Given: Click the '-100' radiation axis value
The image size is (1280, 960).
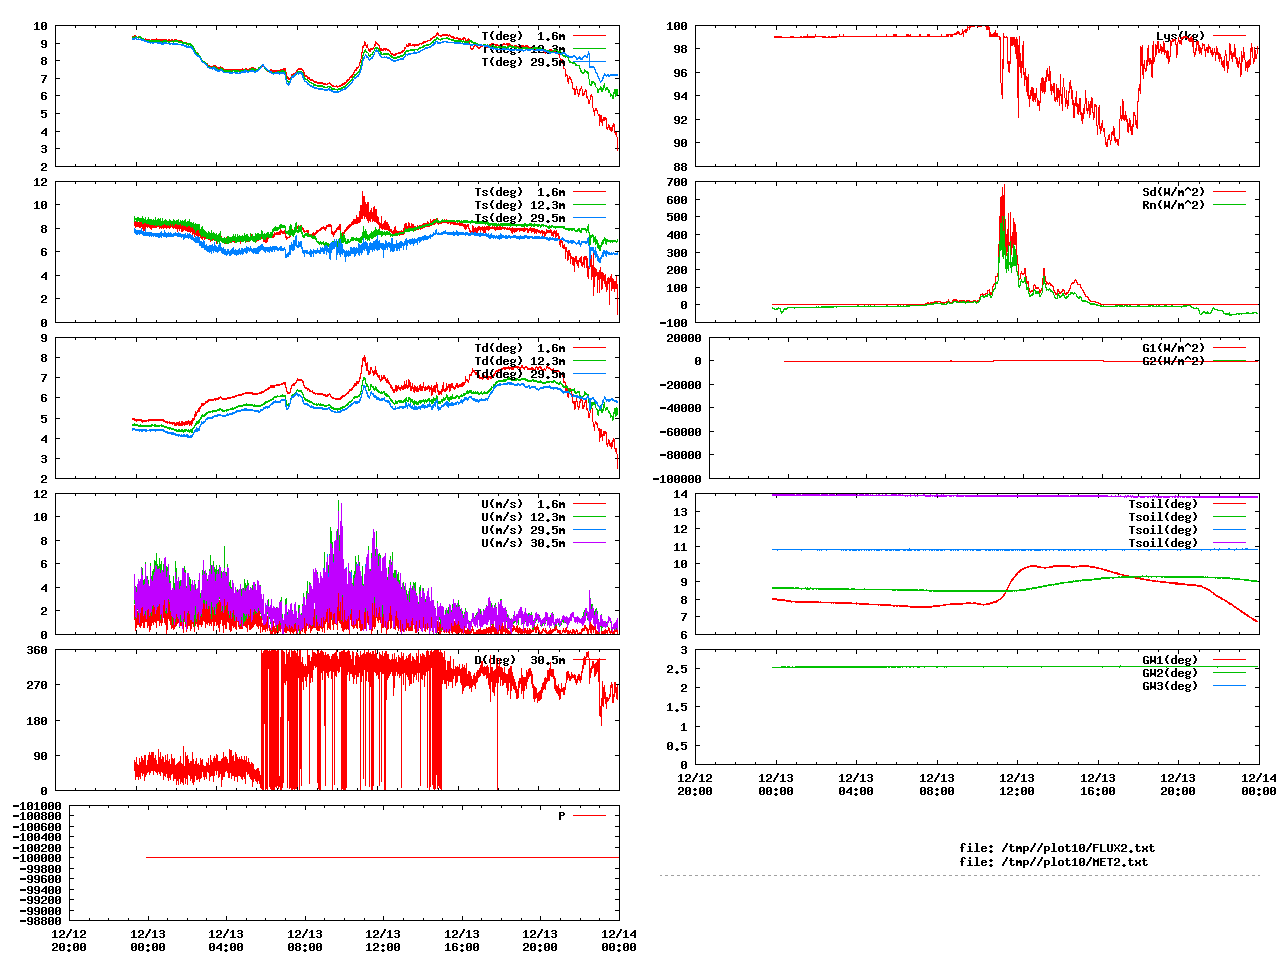Looking at the screenshot, I should (x=673, y=323).
